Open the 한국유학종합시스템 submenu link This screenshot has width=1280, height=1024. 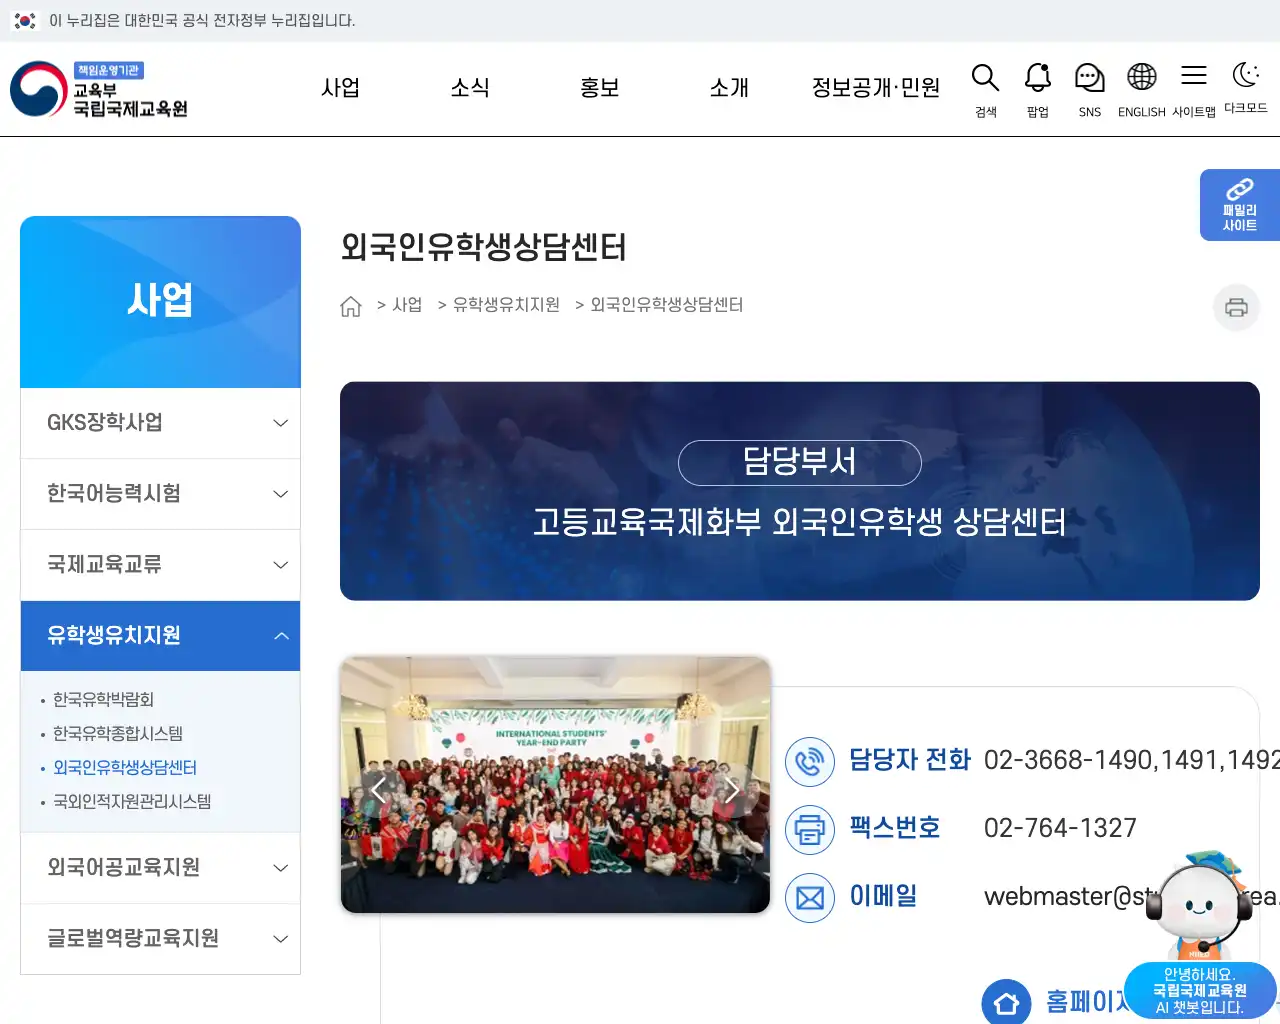click(118, 733)
